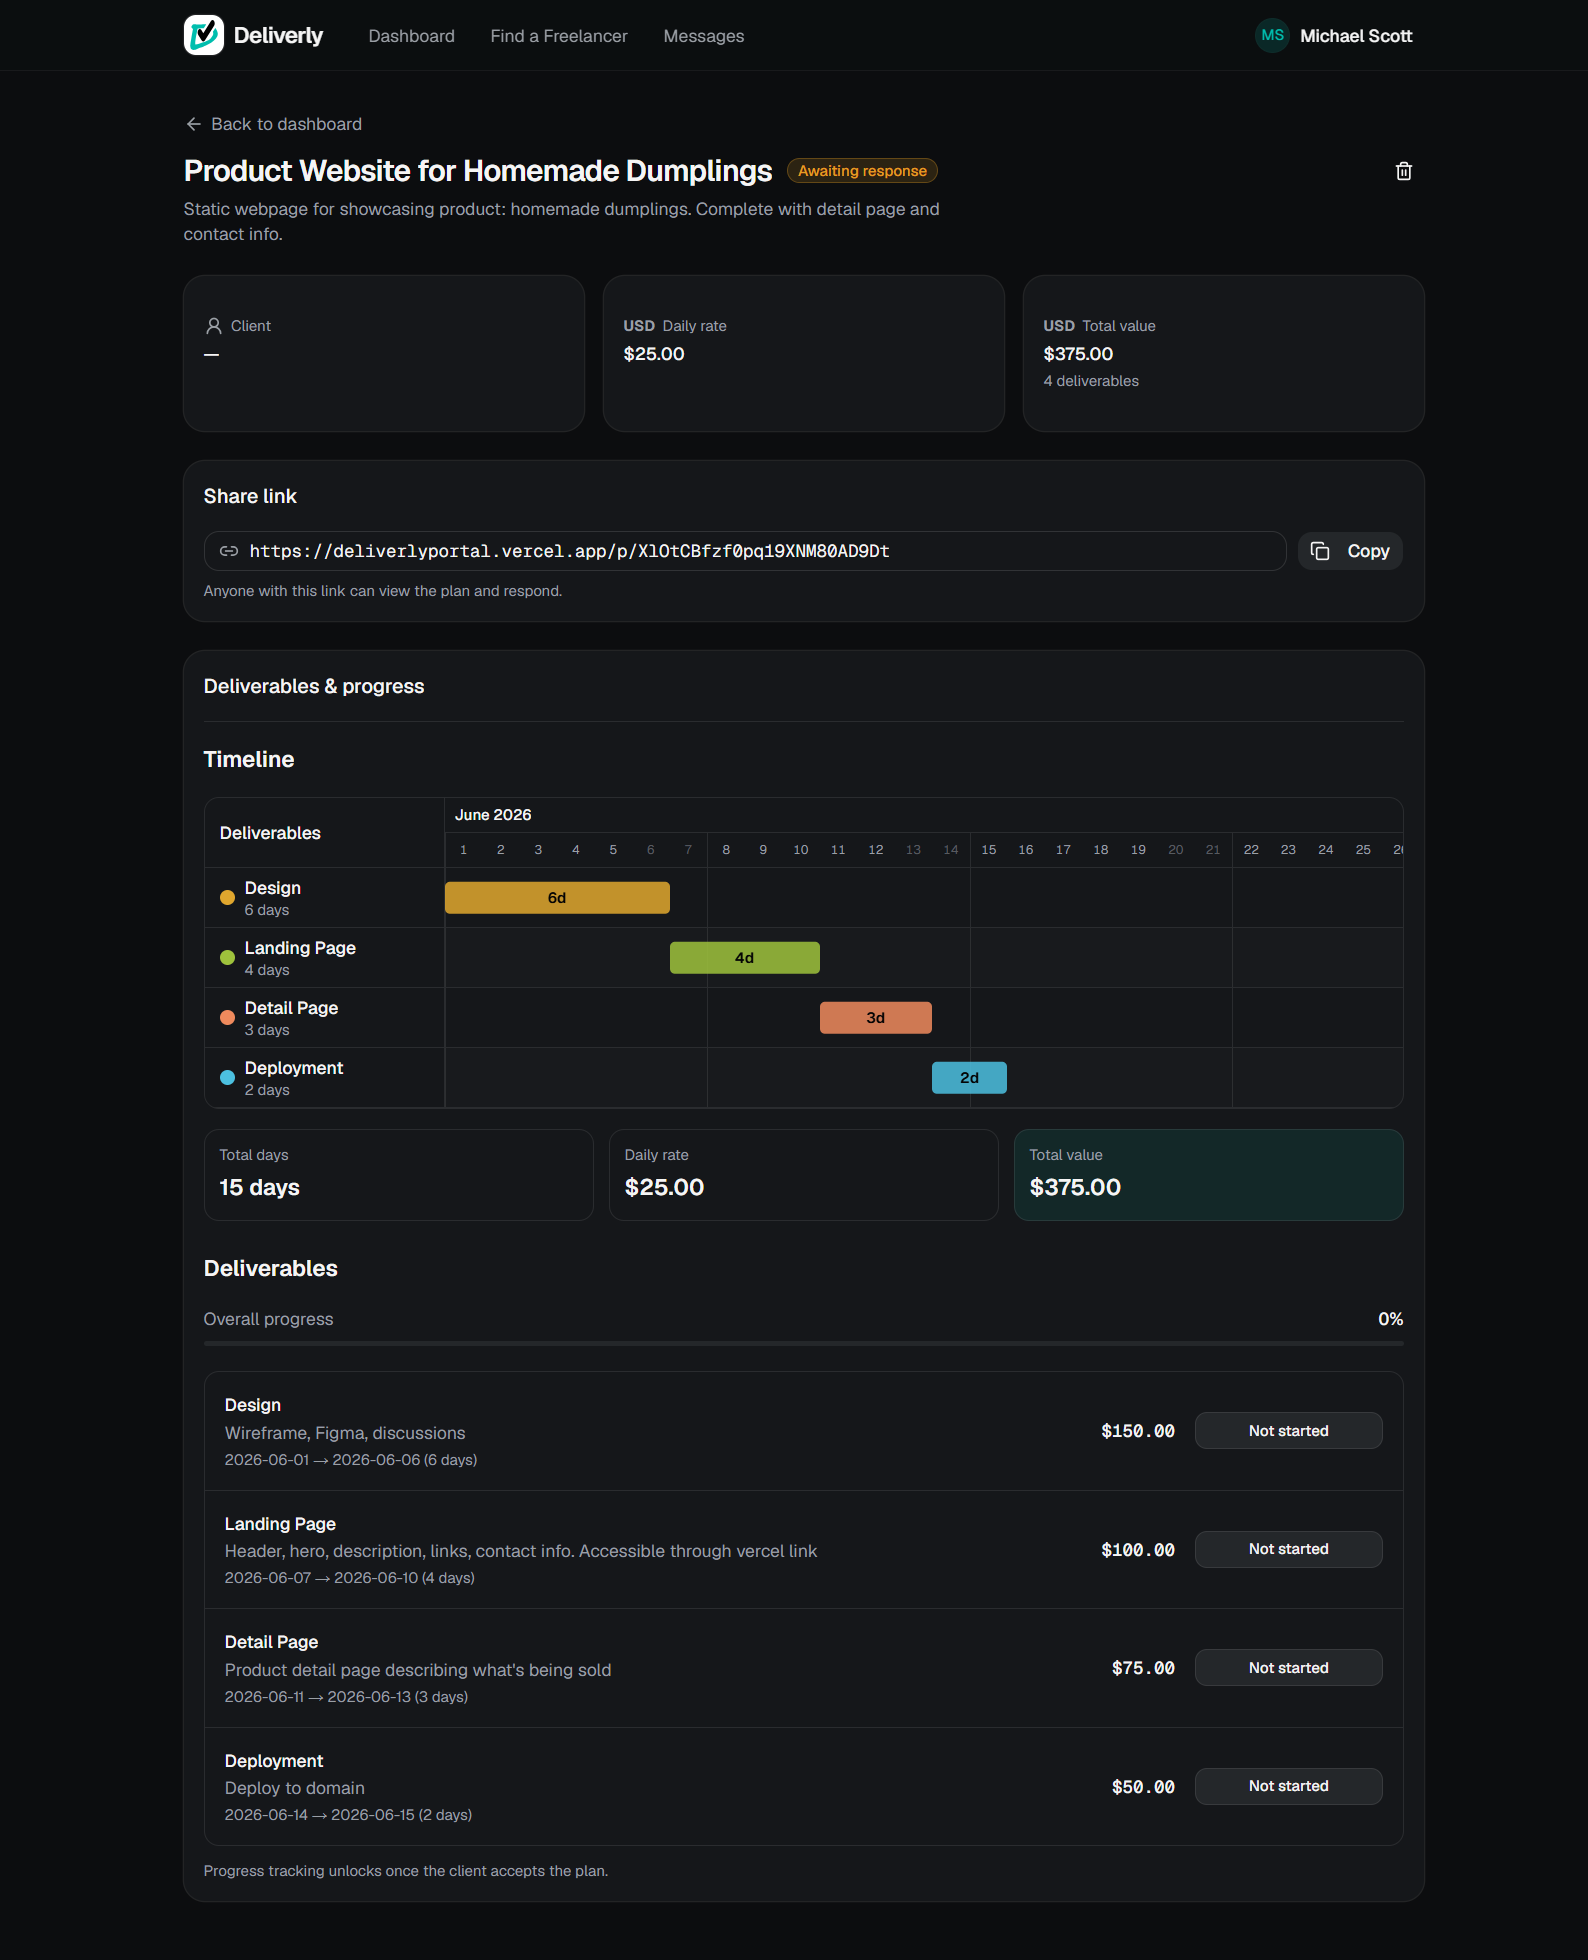Click the 15 days total value
Image resolution: width=1588 pixels, height=1960 pixels.
(260, 1187)
